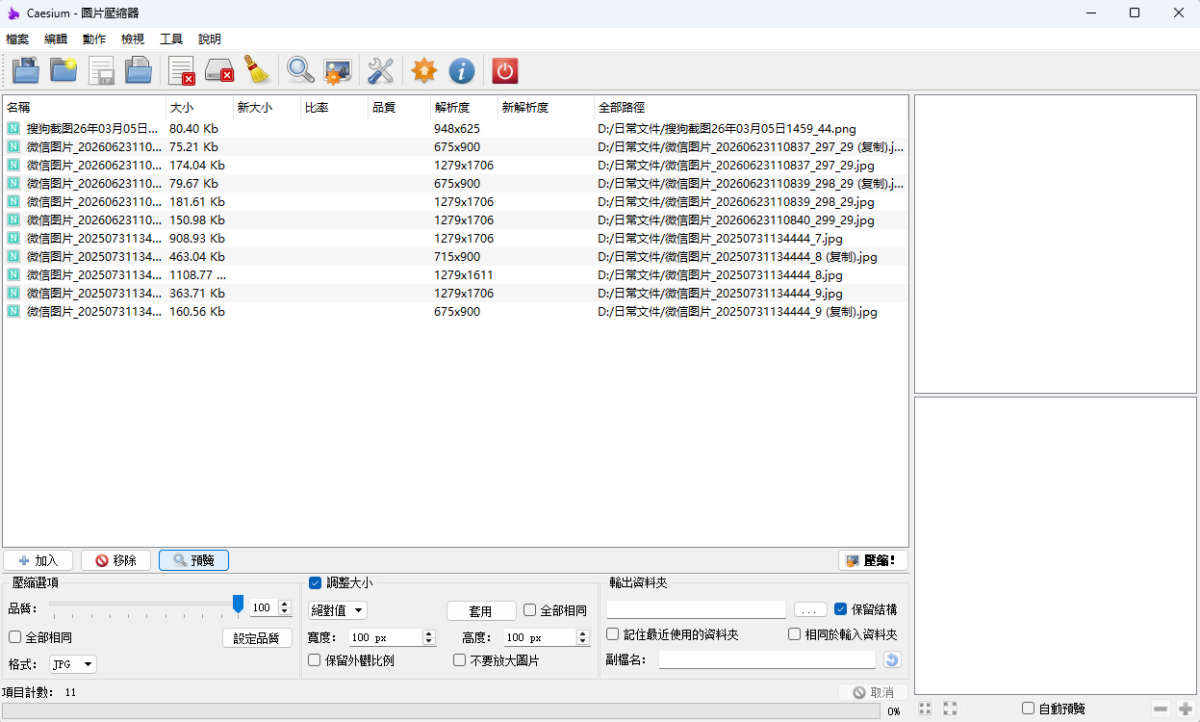
Task: Uncheck the 保留結構 checkbox
Action: pos(841,608)
